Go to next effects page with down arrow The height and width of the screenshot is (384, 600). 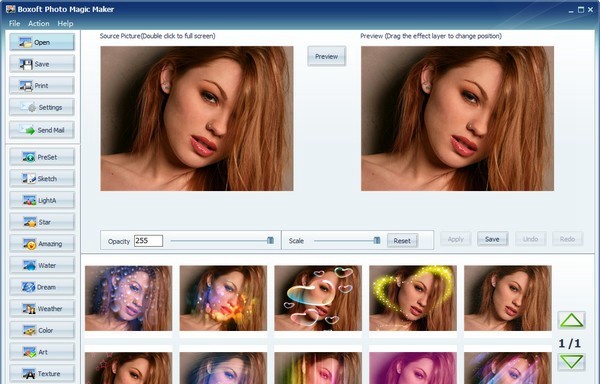point(571,361)
